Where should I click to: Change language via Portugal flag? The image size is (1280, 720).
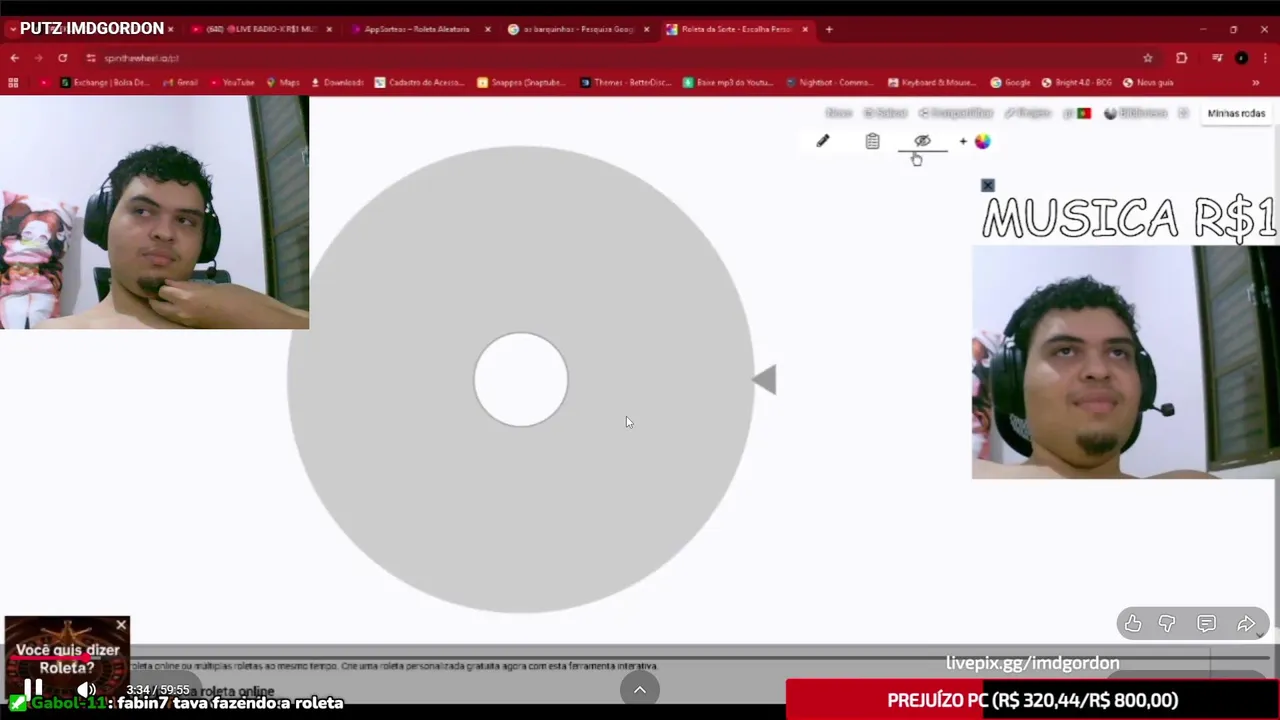(x=1083, y=113)
